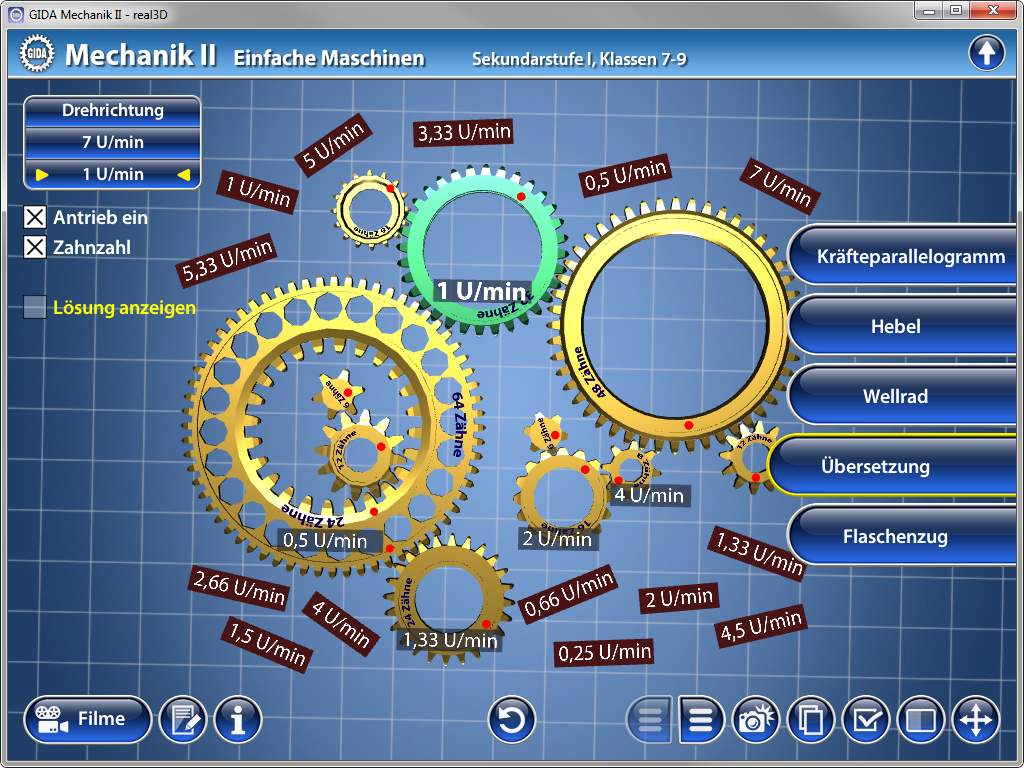This screenshot has height=768, width=1024.
Task: Click the right yellow arrow beside 1 U/min
Action: [x=183, y=175]
